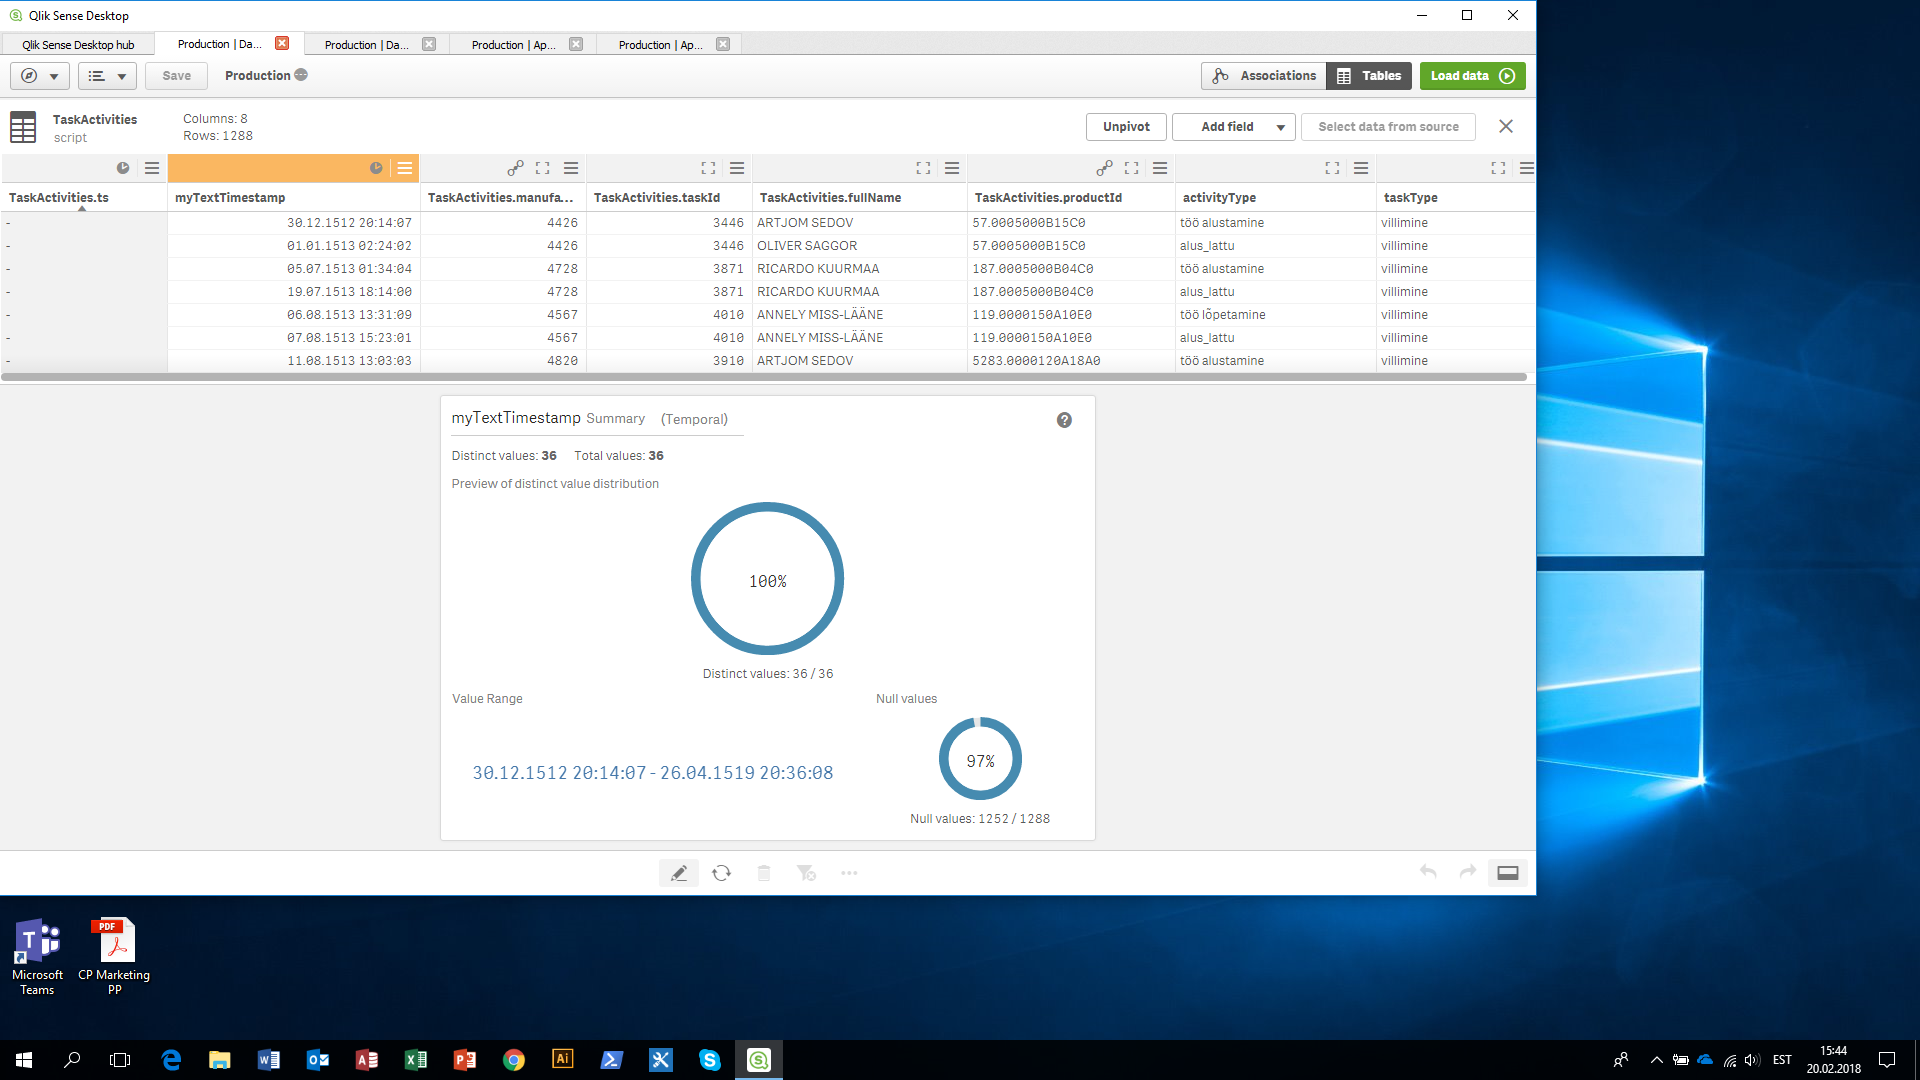
Task: Switch to Qlik Sense Desktop hub tab
Action: [78, 44]
